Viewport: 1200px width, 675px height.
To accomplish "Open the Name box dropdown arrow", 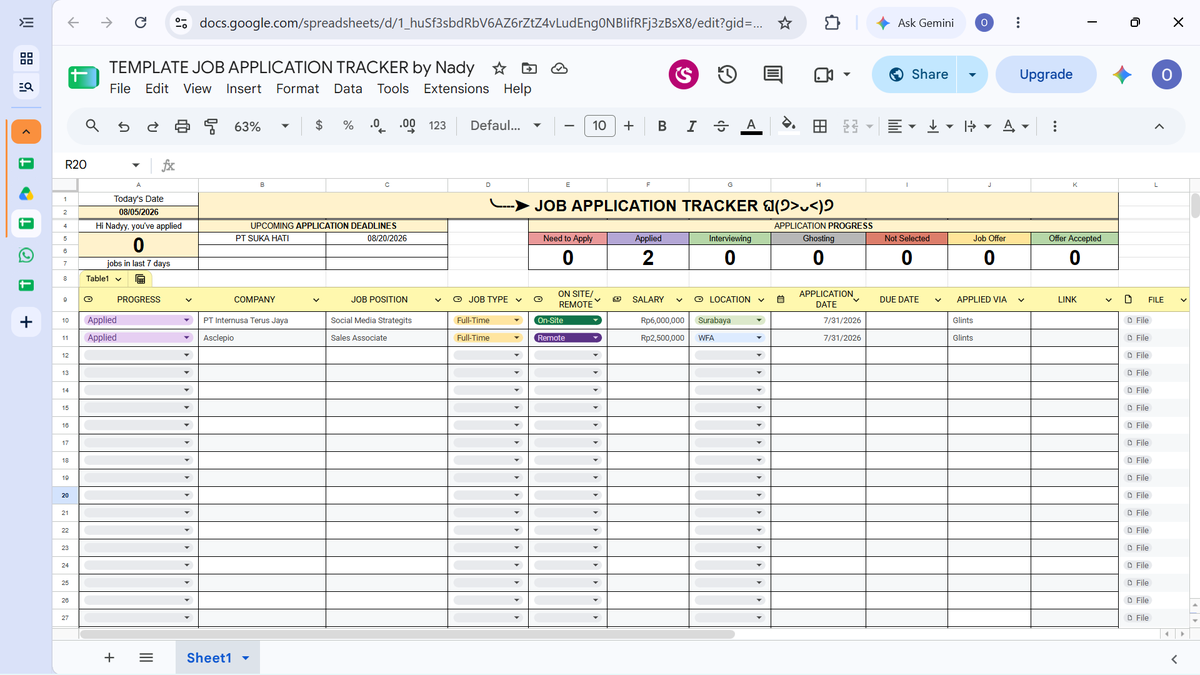I will (x=136, y=165).
